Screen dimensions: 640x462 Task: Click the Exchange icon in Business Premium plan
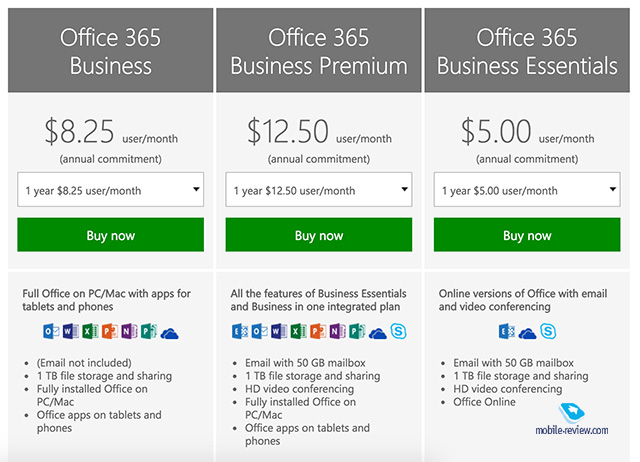pos(240,331)
